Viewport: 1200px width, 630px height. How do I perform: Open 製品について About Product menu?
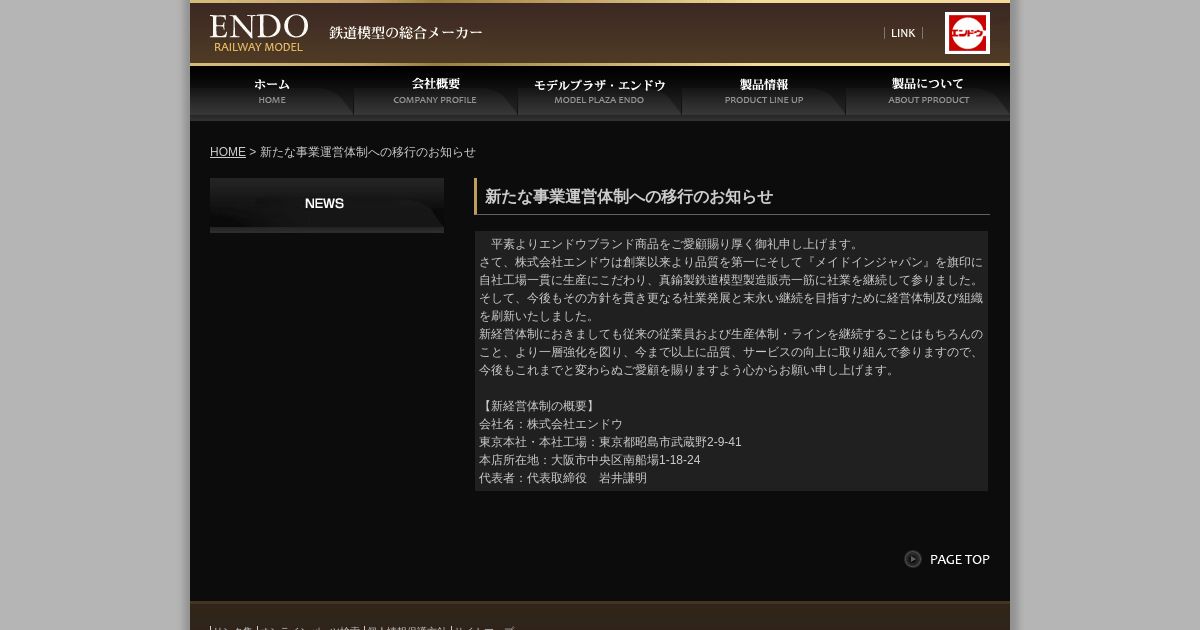[928, 92]
